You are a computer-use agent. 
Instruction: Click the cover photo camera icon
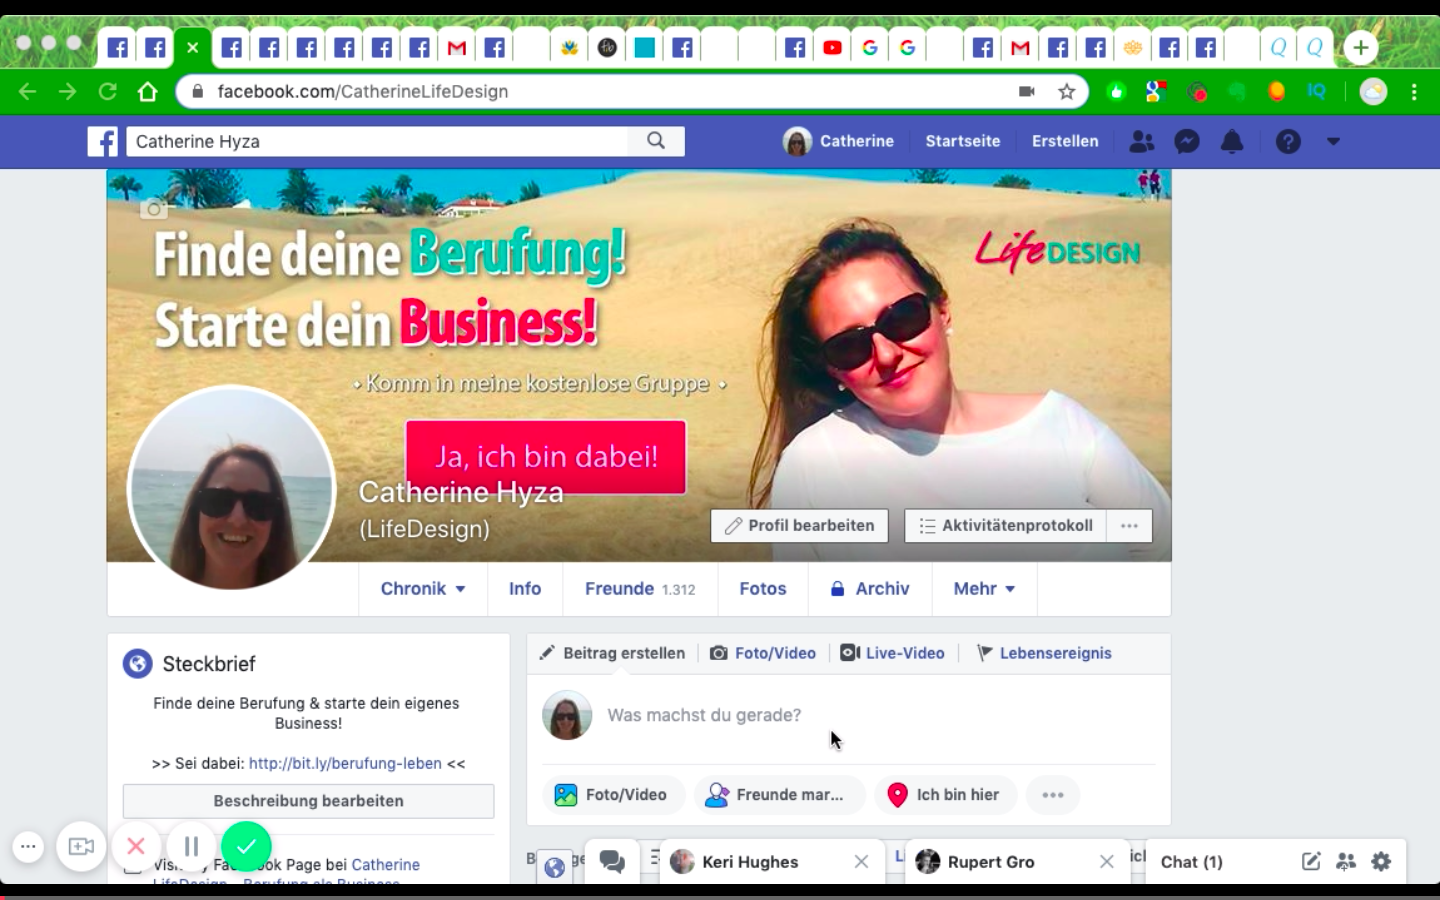154,208
